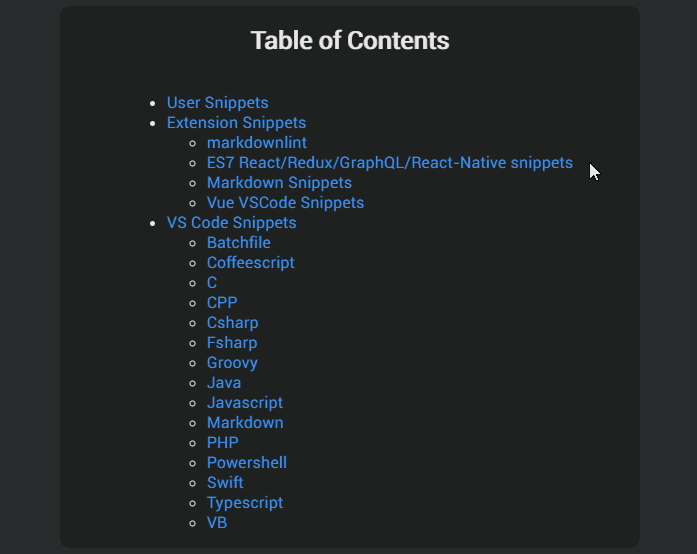The image size is (697, 554).
Task: Click the Java link
Action: tap(224, 383)
